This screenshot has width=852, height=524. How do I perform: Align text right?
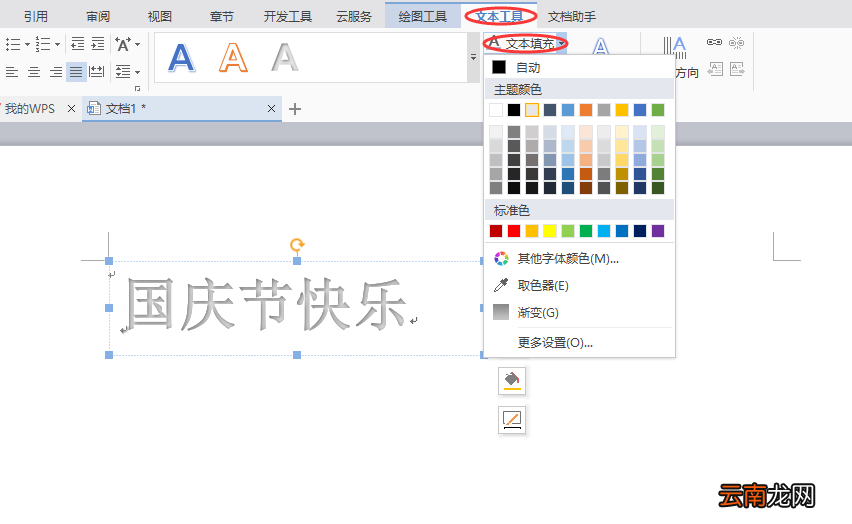point(55,72)
